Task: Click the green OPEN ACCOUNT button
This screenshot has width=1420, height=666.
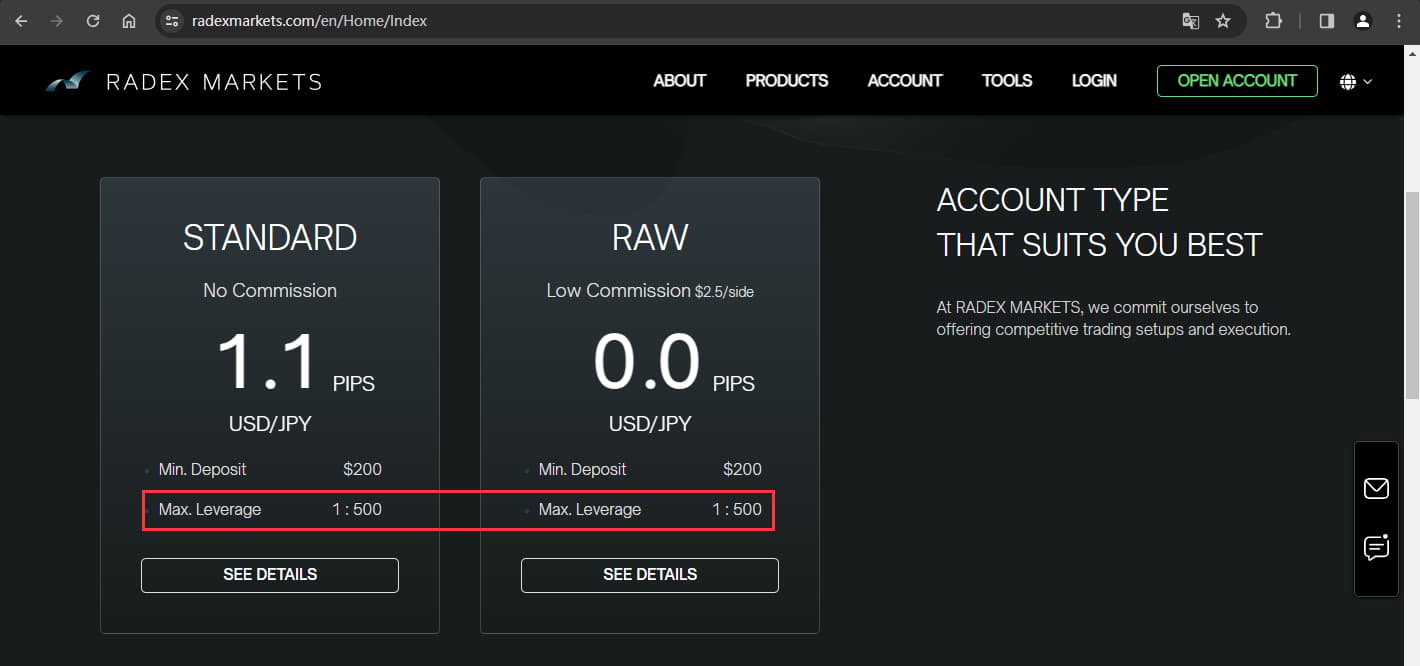Action: (x=1237, y=81)
